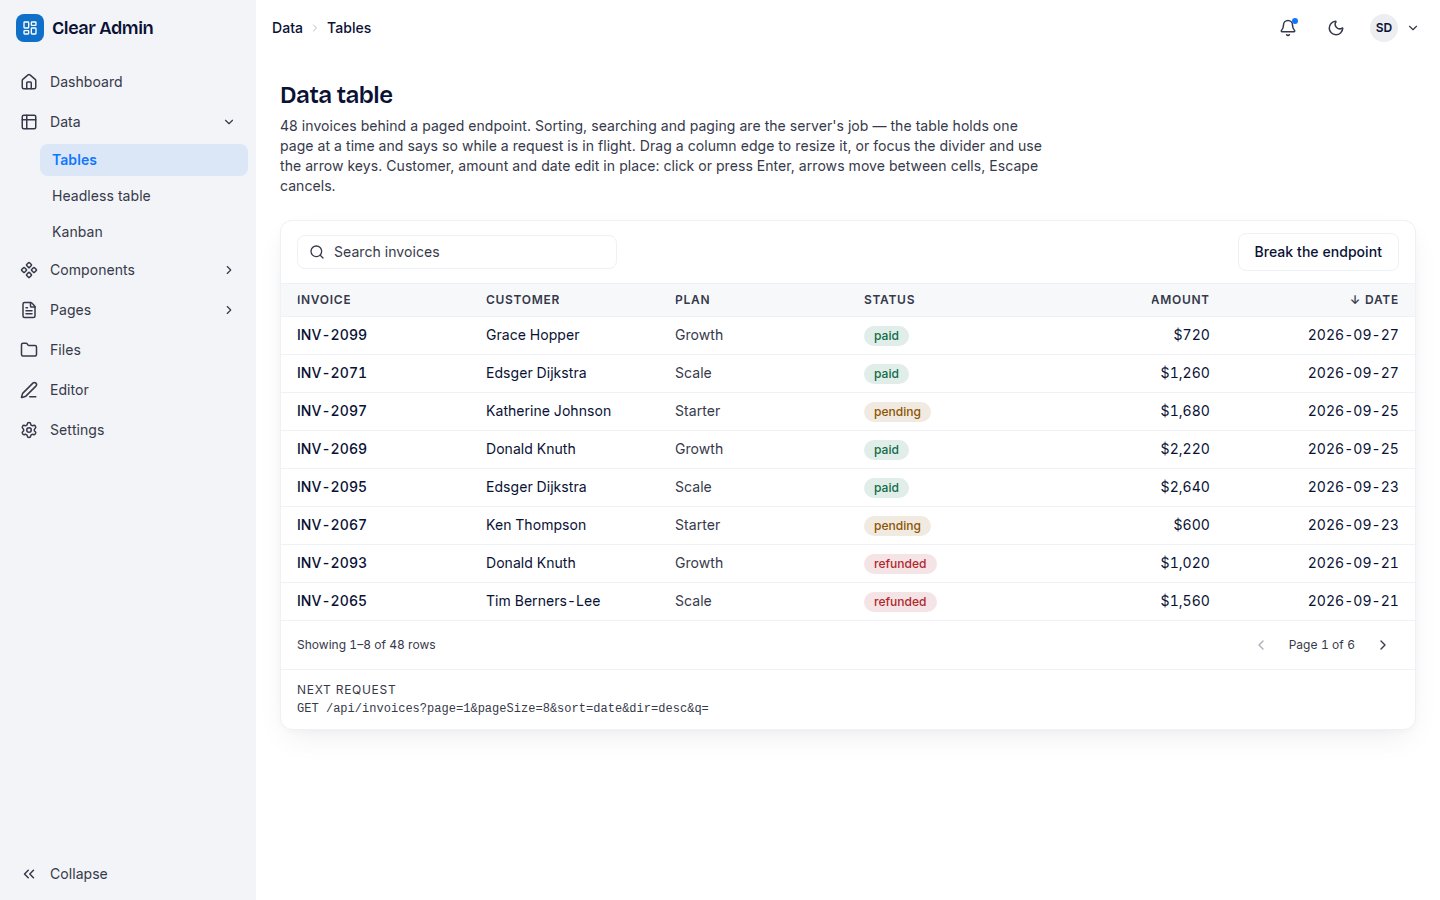This screenshot has width=1440, height=900.
Task: Click the Search invoices field
Action: tap(457, 252)
